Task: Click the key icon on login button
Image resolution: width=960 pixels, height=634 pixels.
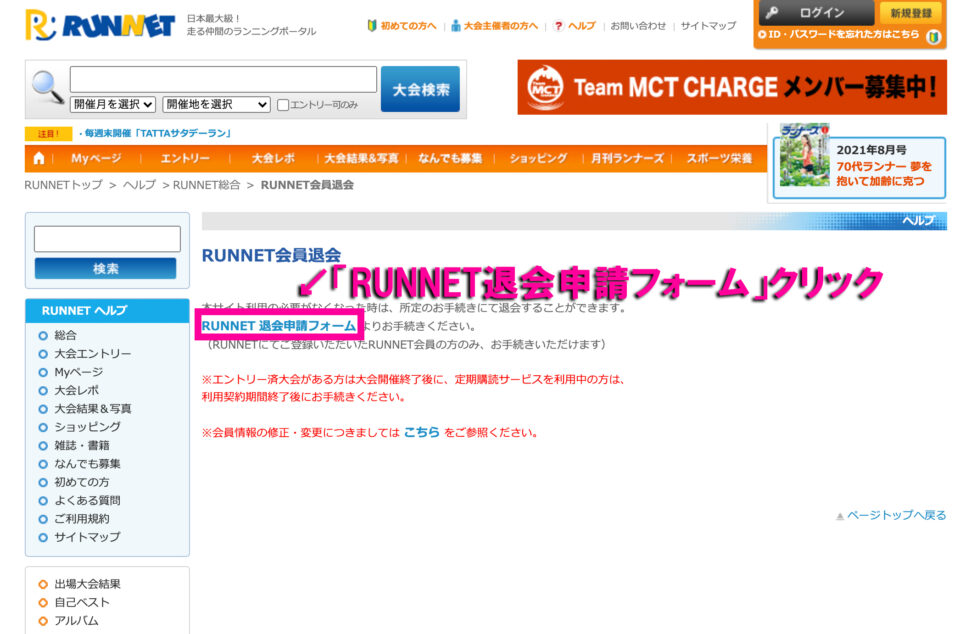Action: (772, 13)
